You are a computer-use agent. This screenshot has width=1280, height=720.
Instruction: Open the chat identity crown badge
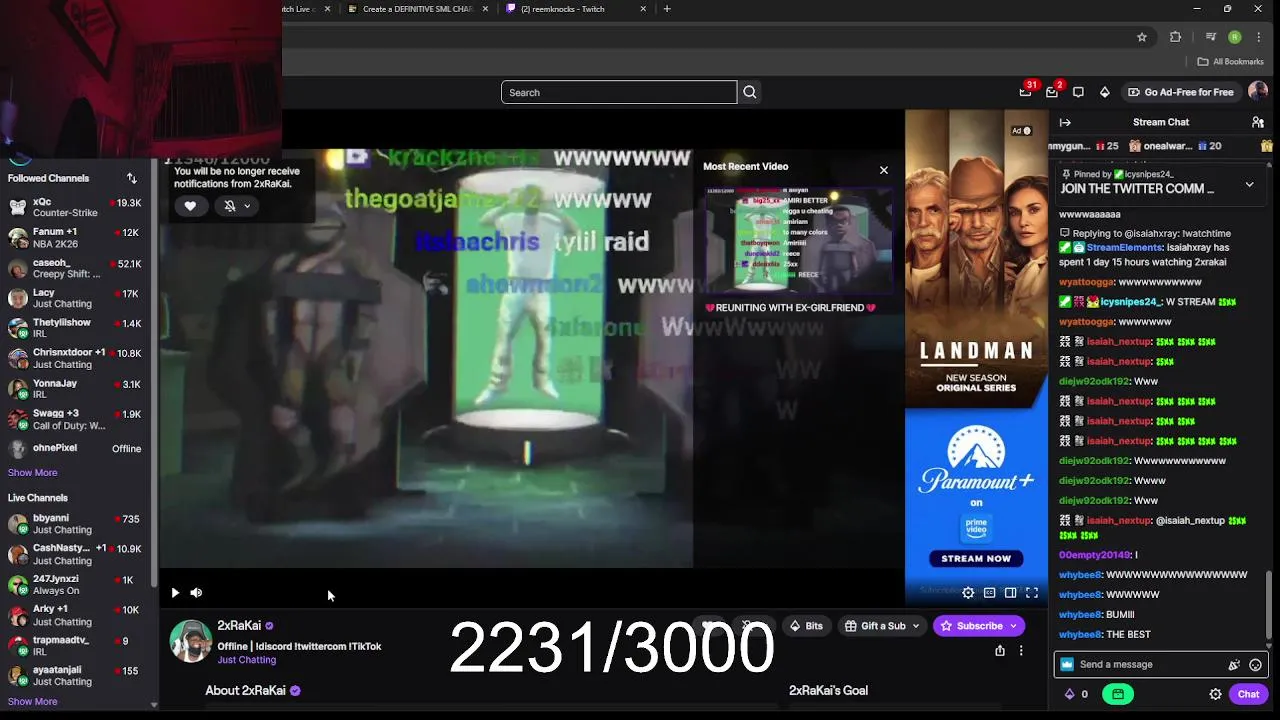(1067, 665)
